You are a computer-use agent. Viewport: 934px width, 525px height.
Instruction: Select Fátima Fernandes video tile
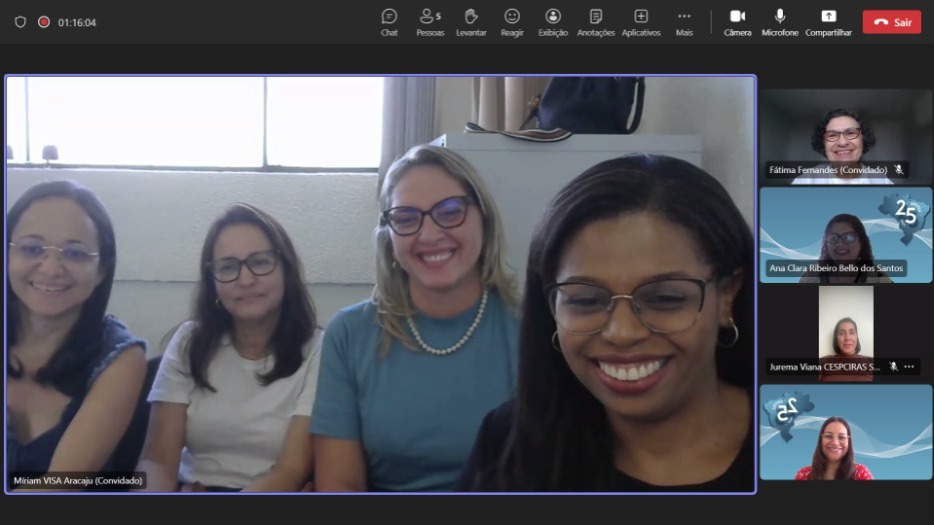pos(846,136)
